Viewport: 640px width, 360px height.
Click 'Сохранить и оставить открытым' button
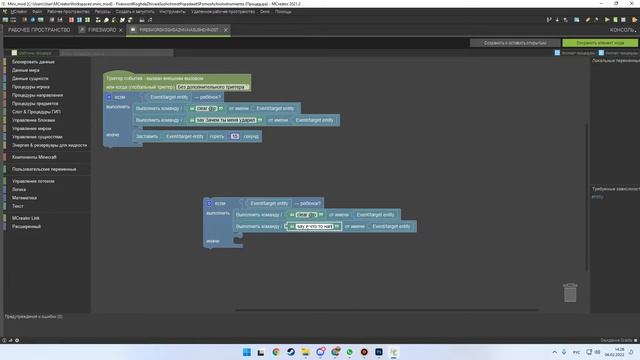coord(515,43)
